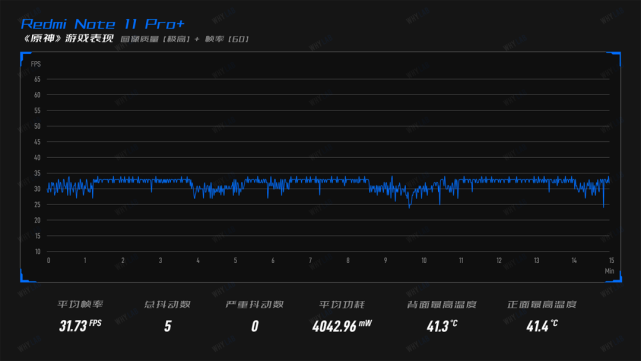Click the '背面最高温度' stat heading
This screenshot has width=641, height=361.
pos(442,305)
